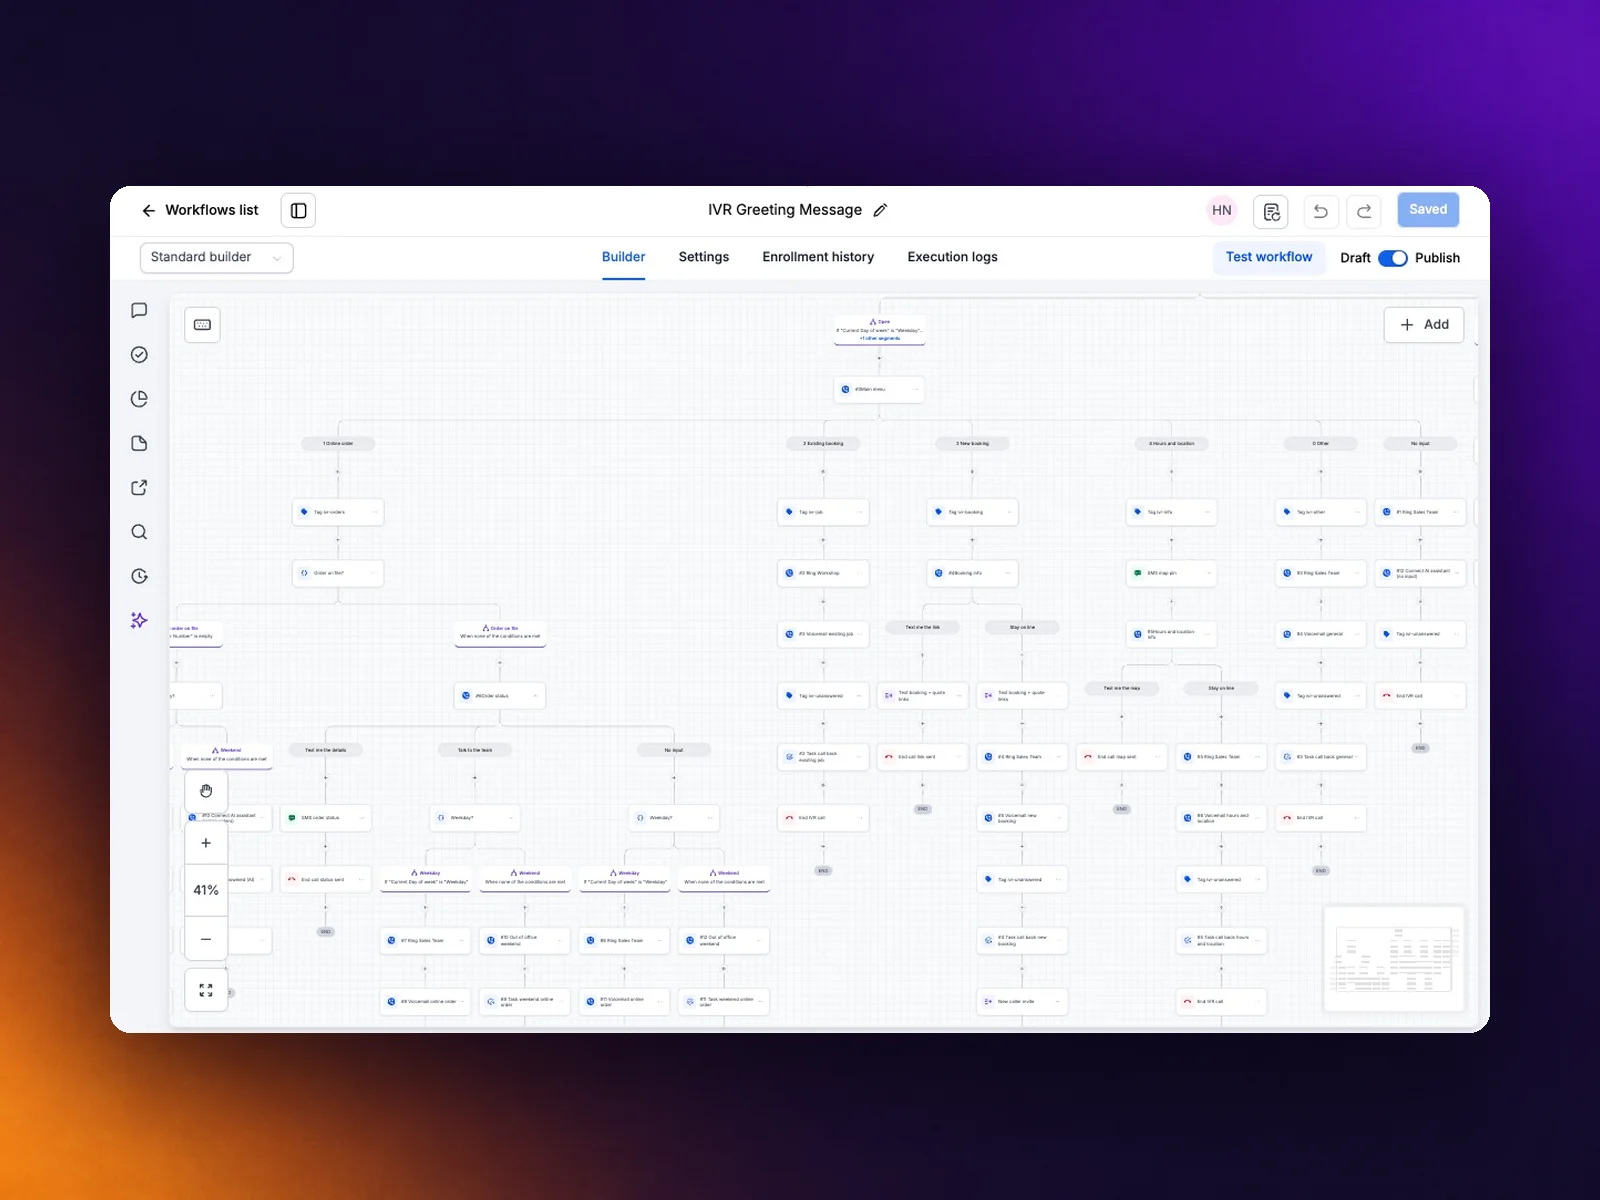Go back to Workflows list

pyautogui.click(x=200, y=210)
